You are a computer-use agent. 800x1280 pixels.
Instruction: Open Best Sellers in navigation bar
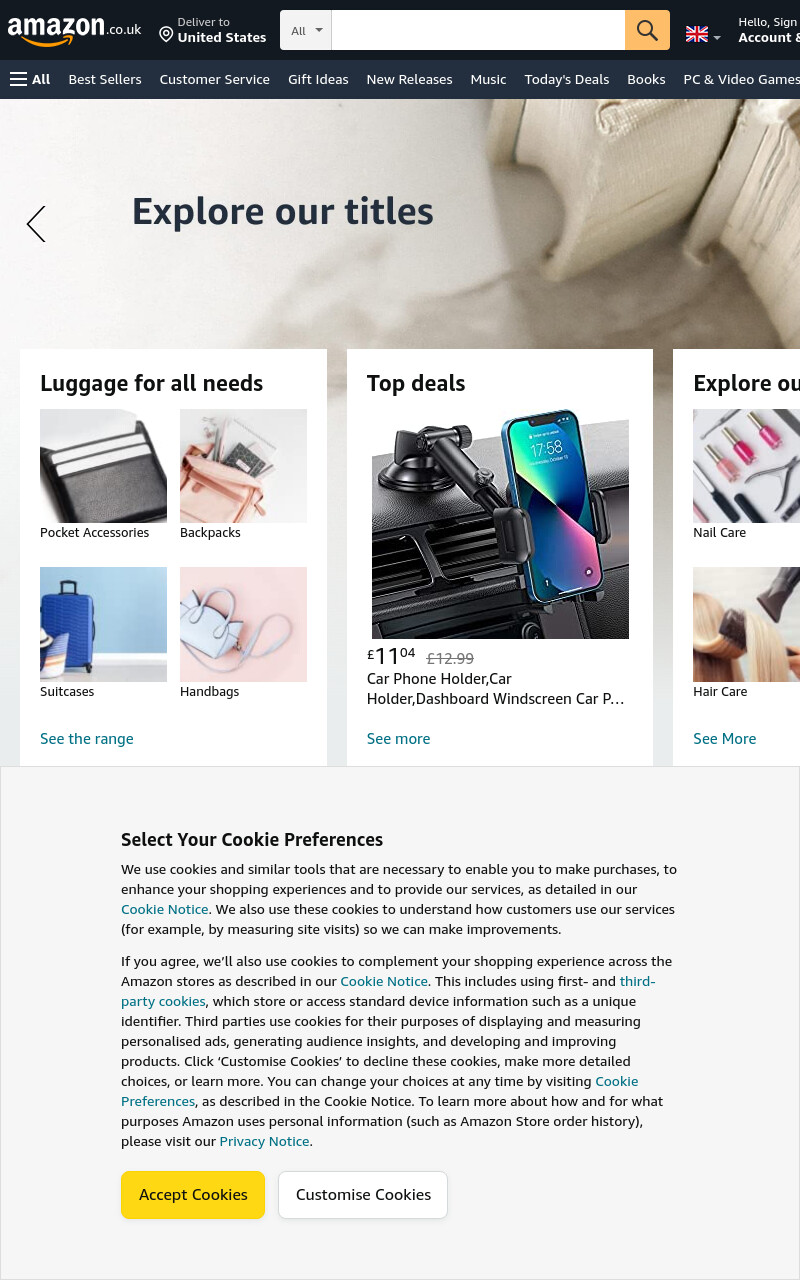point(105,79)
